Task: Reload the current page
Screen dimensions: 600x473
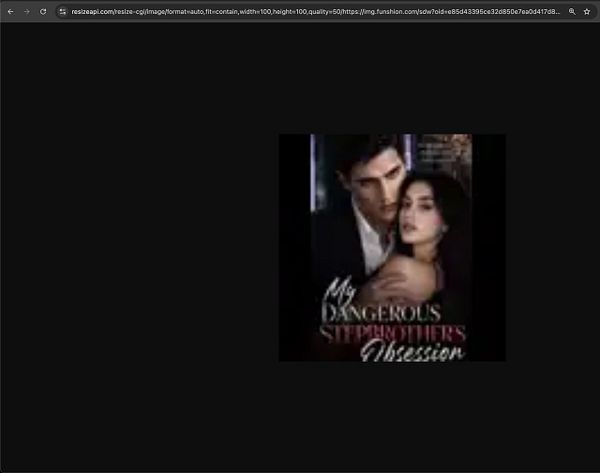Action: 43,12
